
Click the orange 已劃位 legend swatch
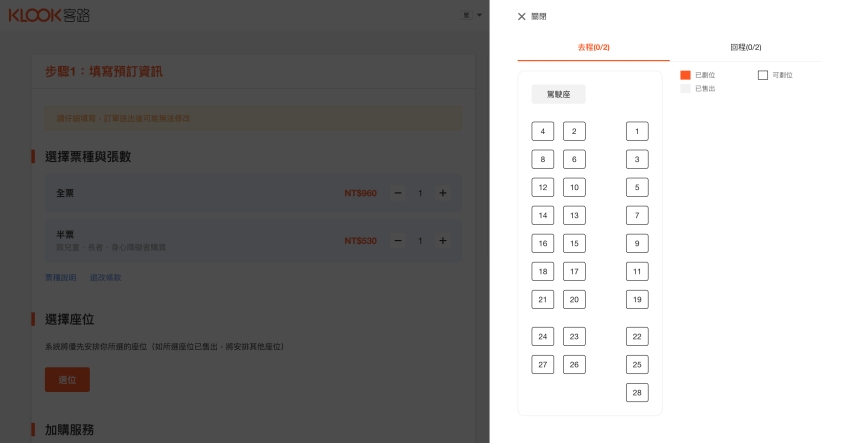click(685, 75)
